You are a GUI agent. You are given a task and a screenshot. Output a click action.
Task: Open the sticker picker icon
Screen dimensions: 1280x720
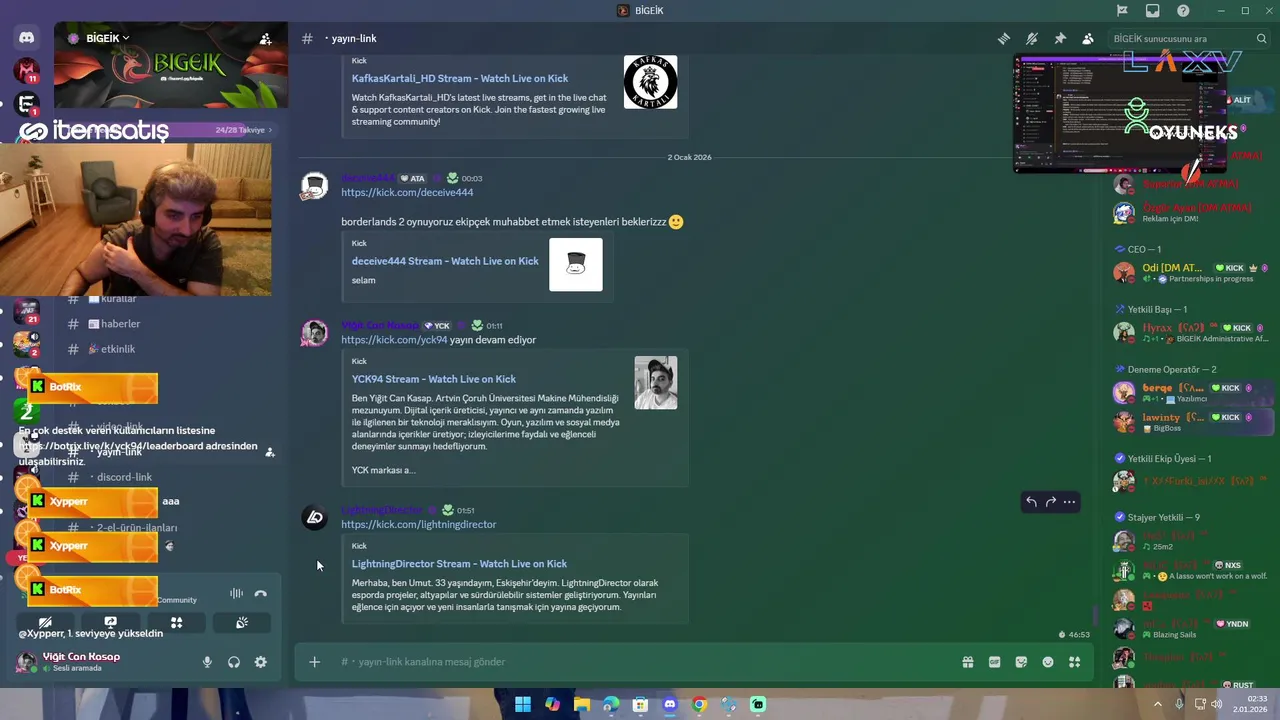point(1021,662)
